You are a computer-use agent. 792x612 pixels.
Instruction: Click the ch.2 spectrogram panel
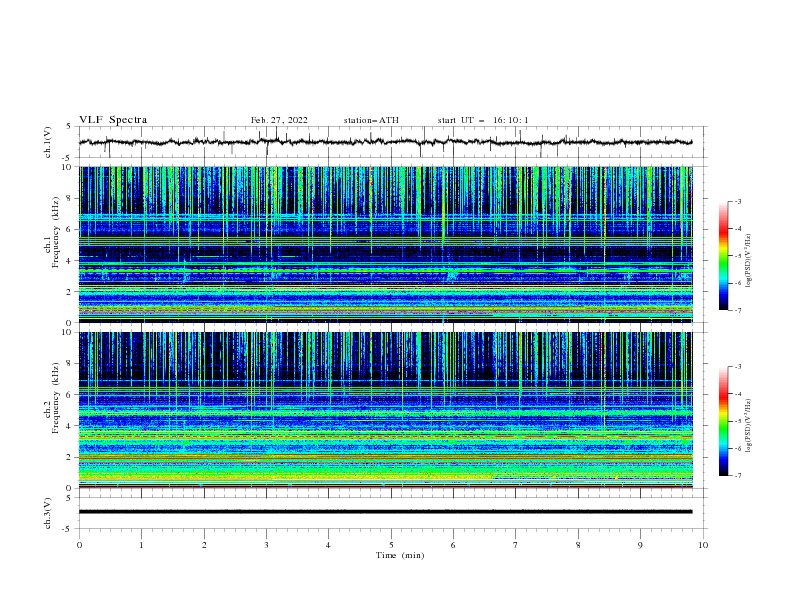(x=385, y=410)
